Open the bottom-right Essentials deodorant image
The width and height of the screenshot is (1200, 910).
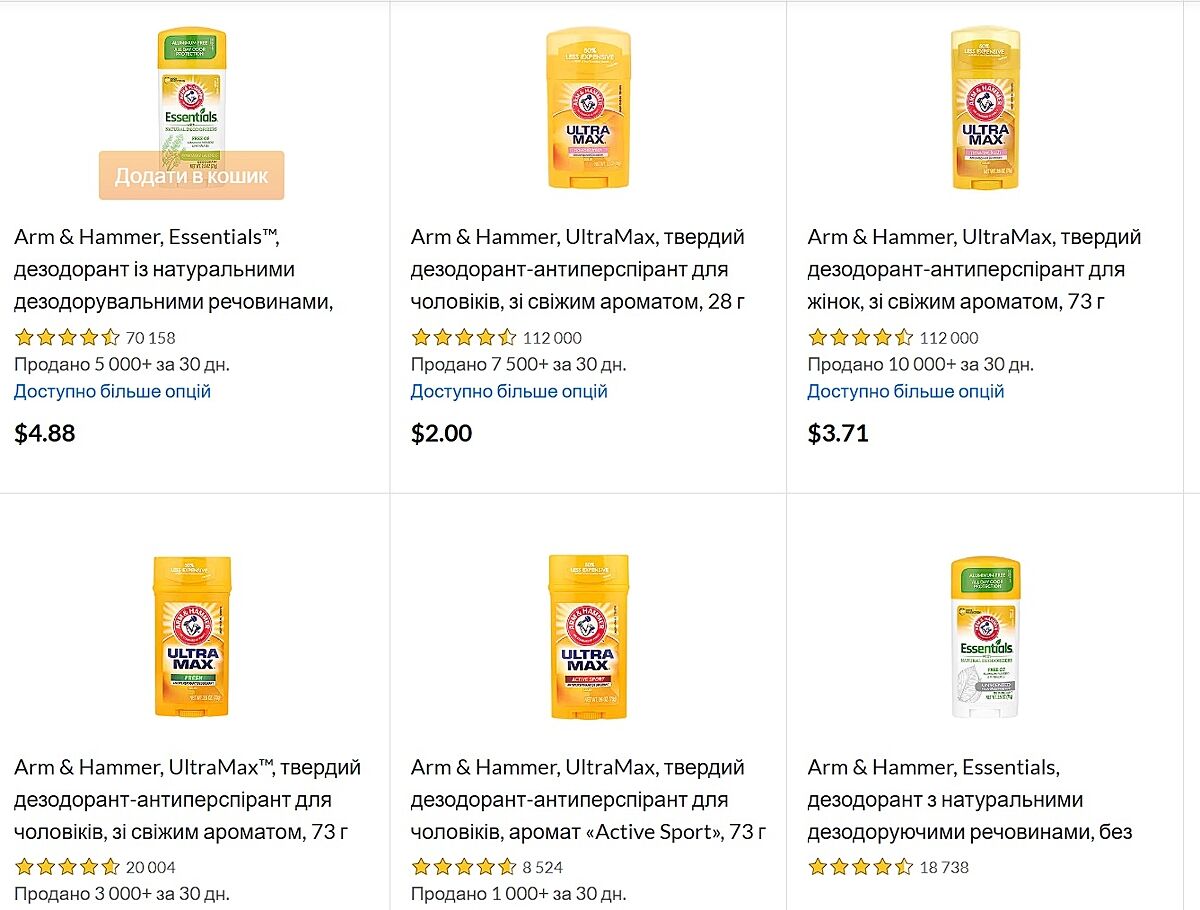point(984,636)
